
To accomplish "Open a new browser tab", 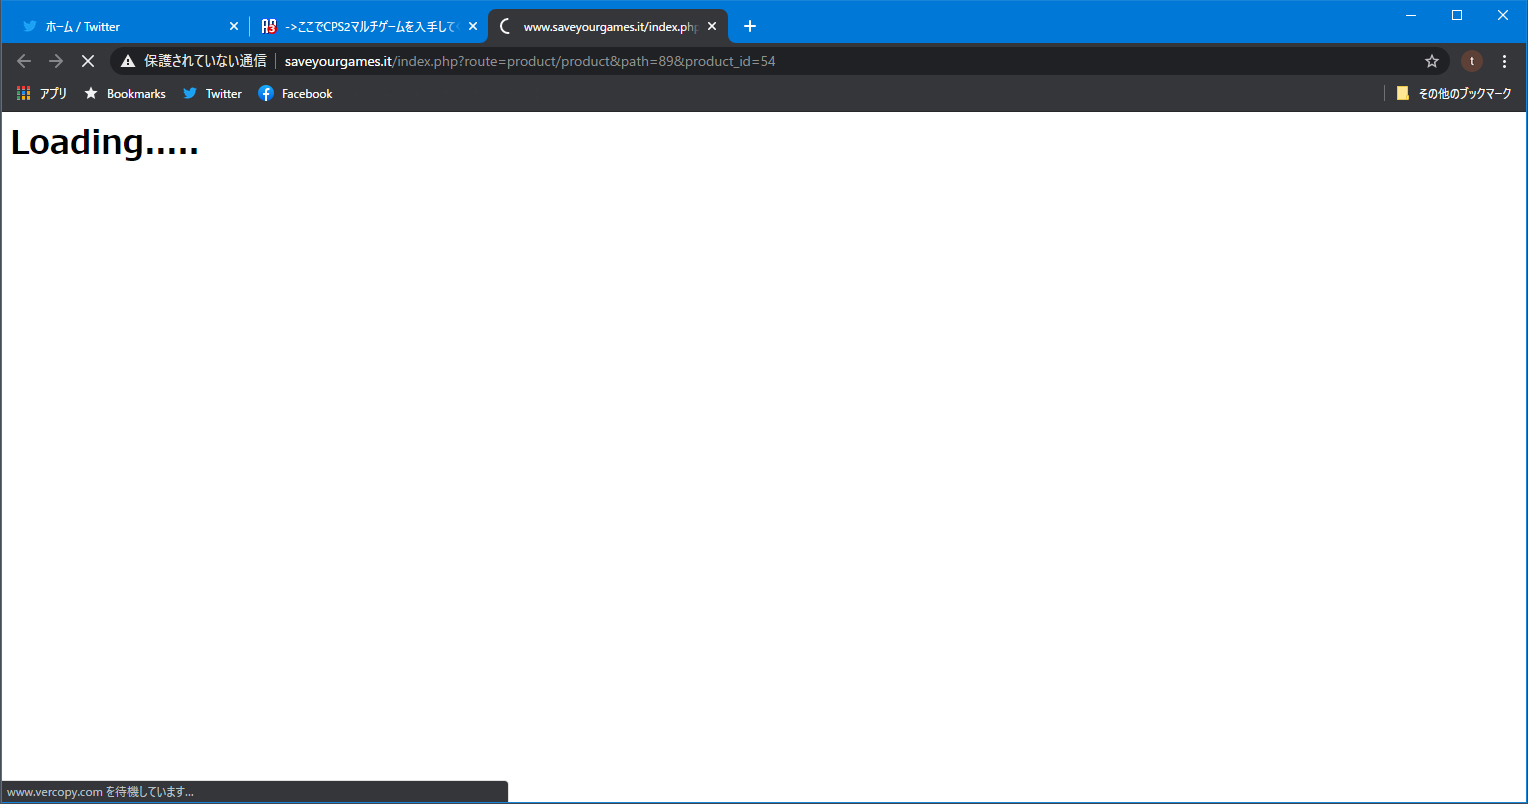I will [750, 27].
